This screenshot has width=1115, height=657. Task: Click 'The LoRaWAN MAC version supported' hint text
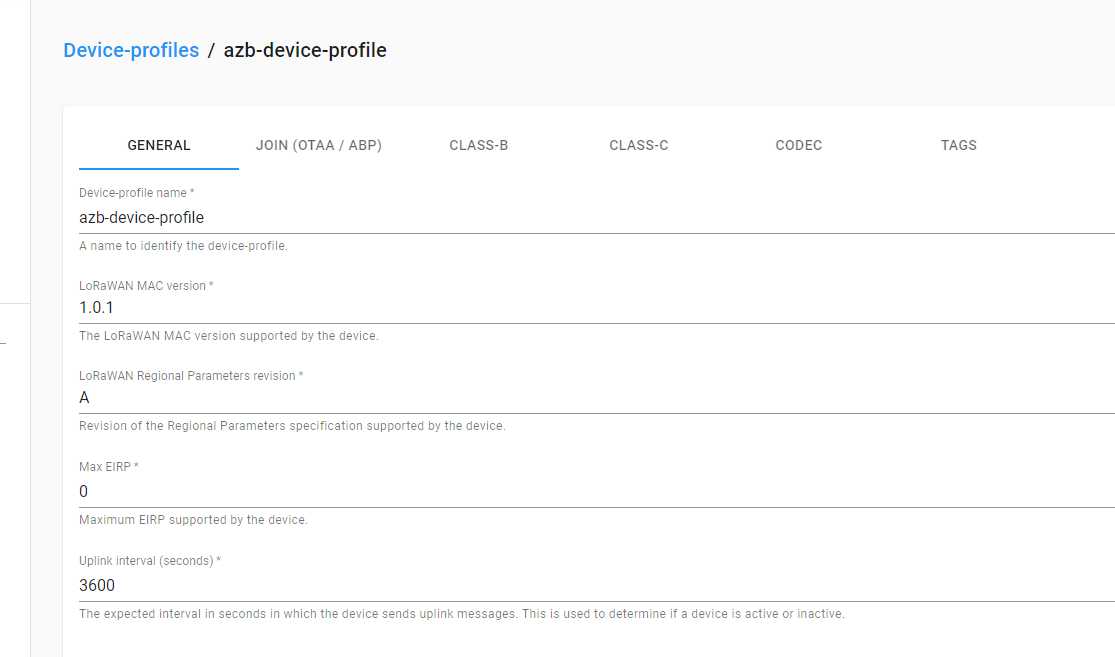[229, 336]
